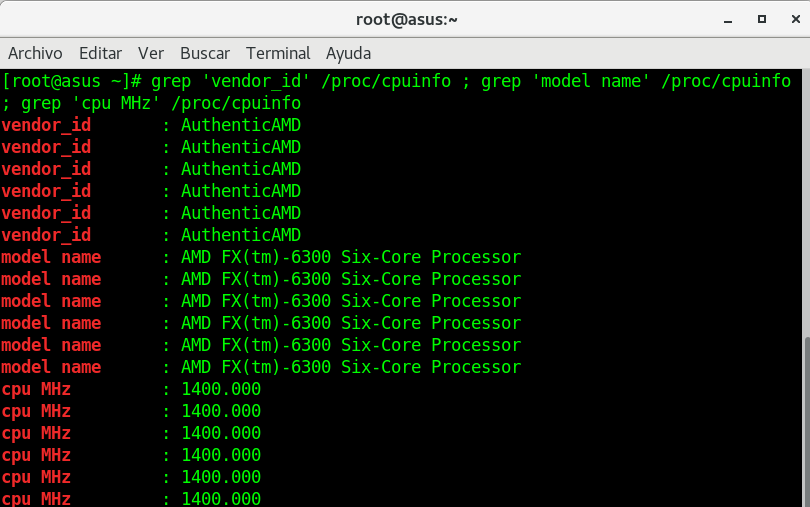
Task: Open the Archivo menu
Action: 35,53
